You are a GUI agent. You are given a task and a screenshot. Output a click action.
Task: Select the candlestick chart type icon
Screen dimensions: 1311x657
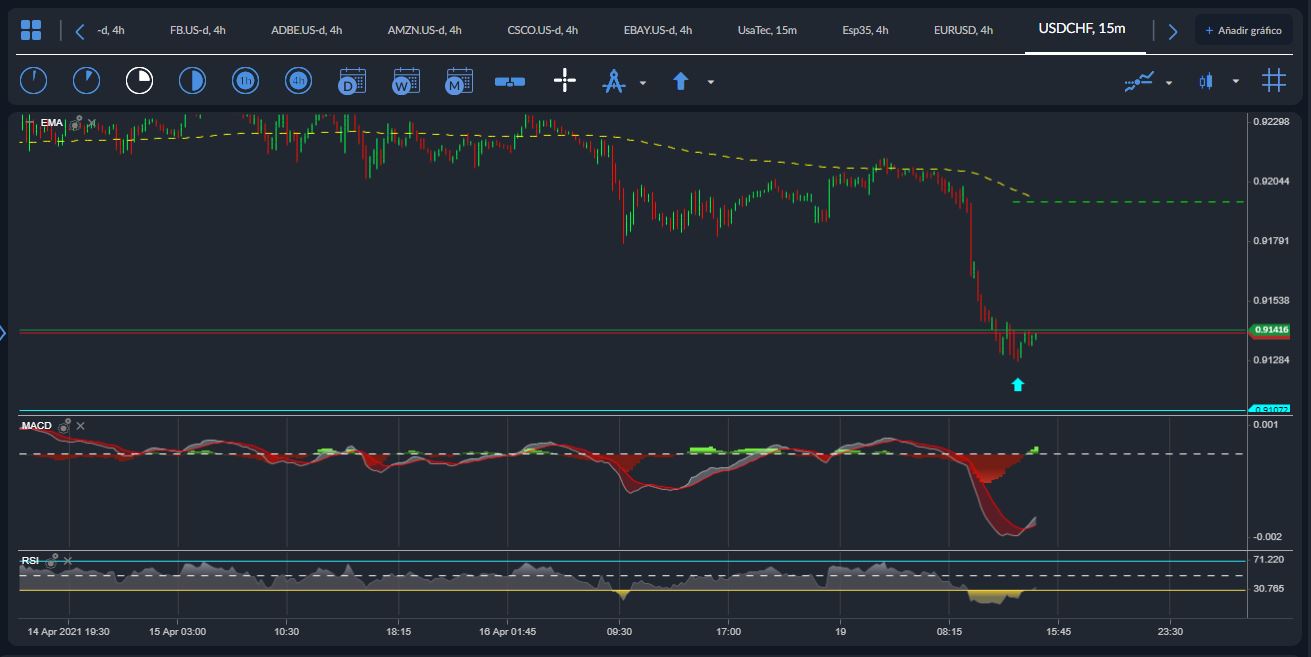coord(1205,80)
